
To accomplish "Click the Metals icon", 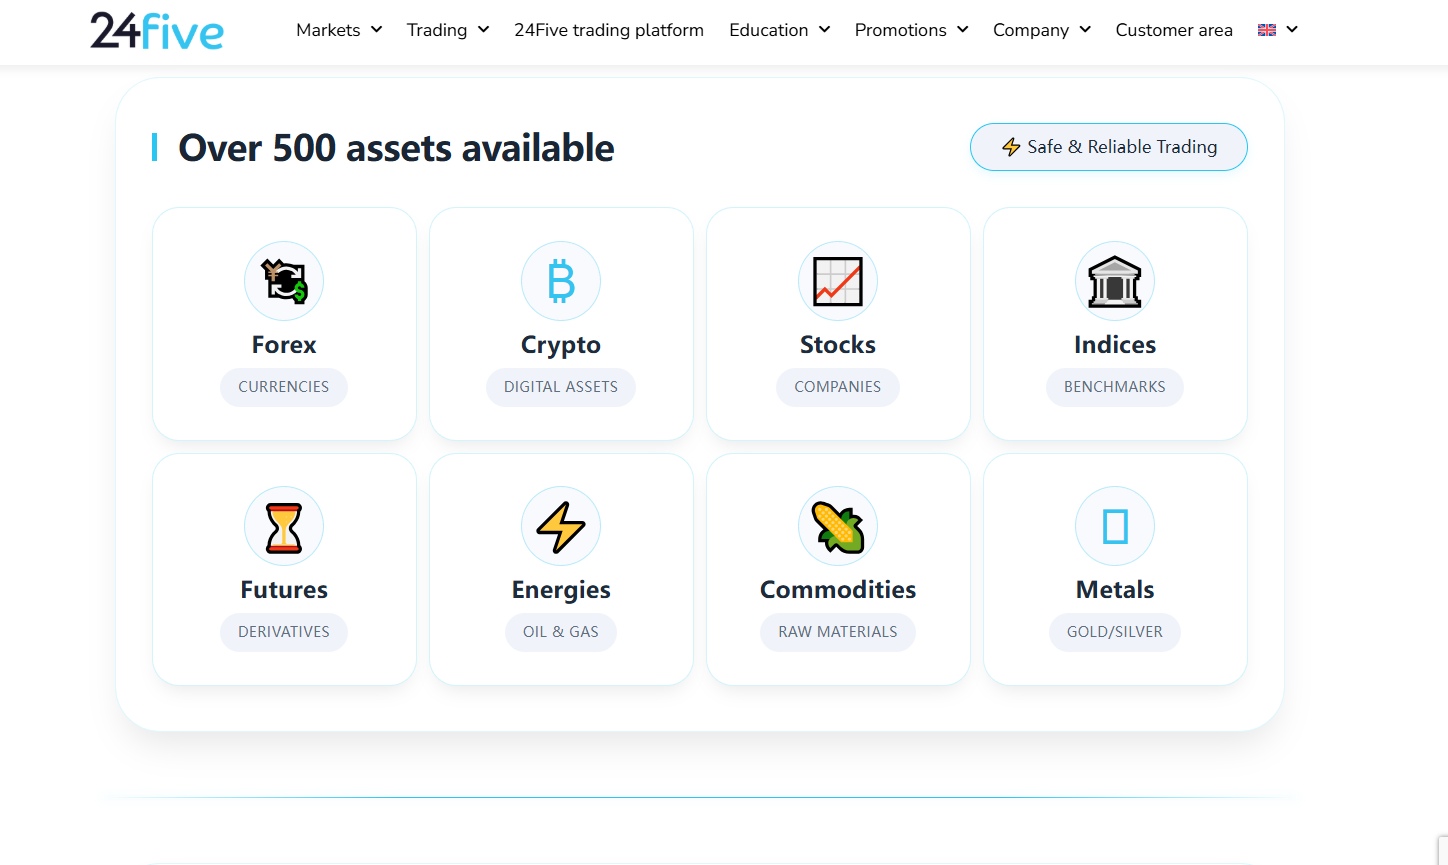I will (x=1115, y=526).
